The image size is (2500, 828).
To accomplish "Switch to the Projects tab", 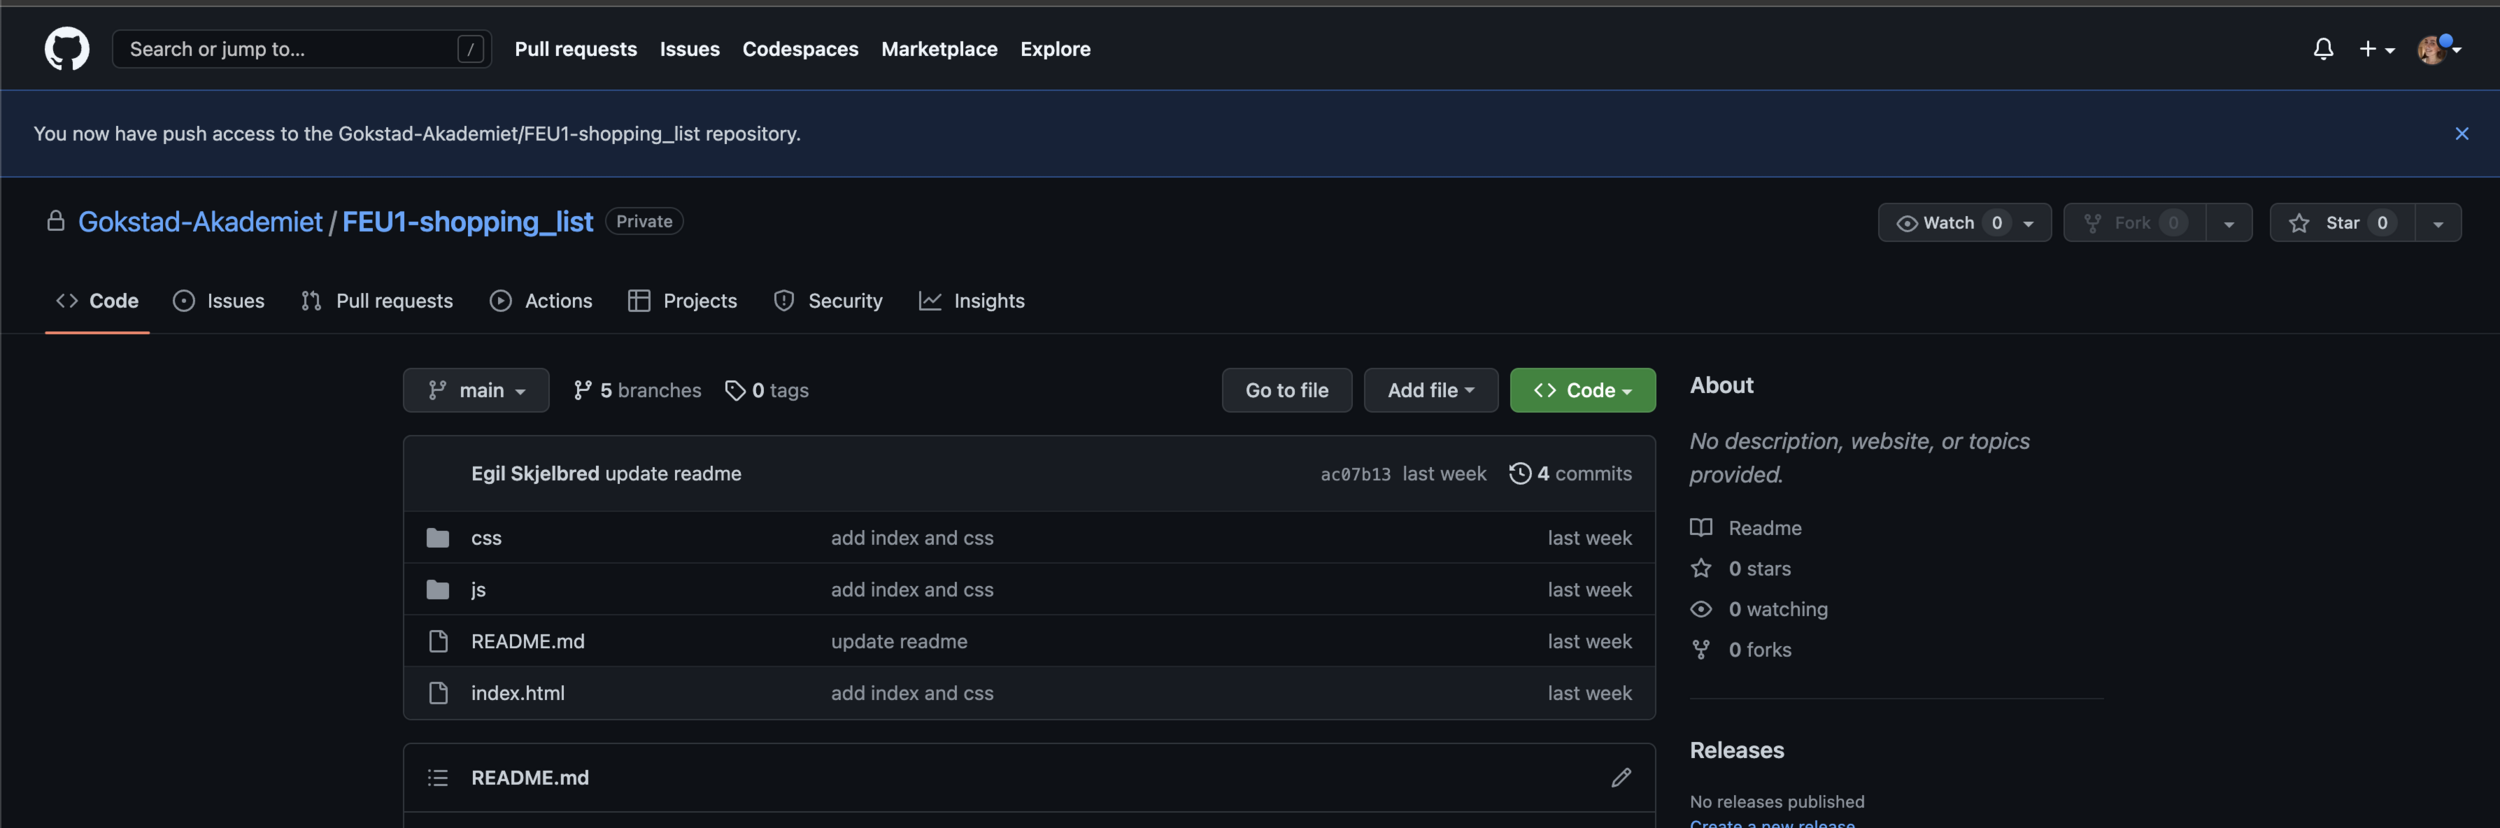I will click(x=682, y=300).
